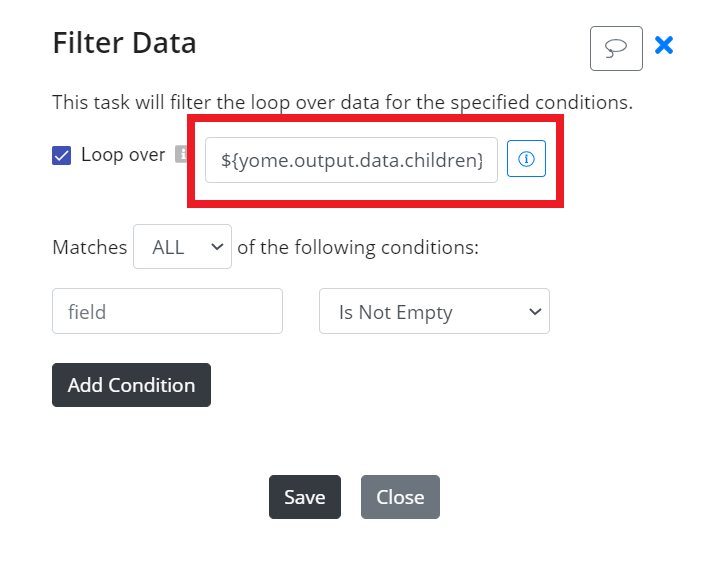710x573 pixels.
Task: Click chevron arrow in Is Not Empty selector
Action: coord(535,312)
